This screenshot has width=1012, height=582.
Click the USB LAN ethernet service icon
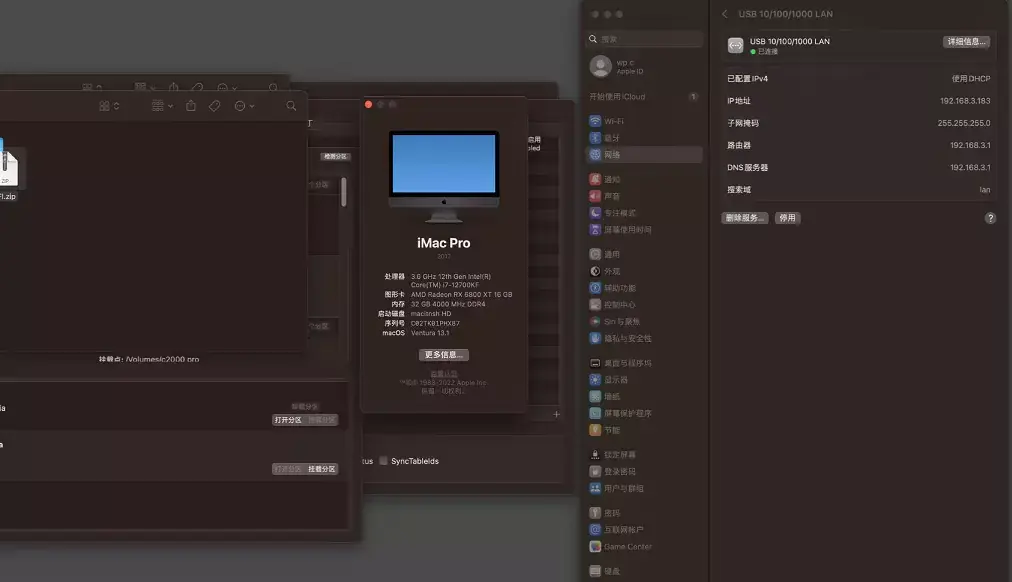[736, 45]
